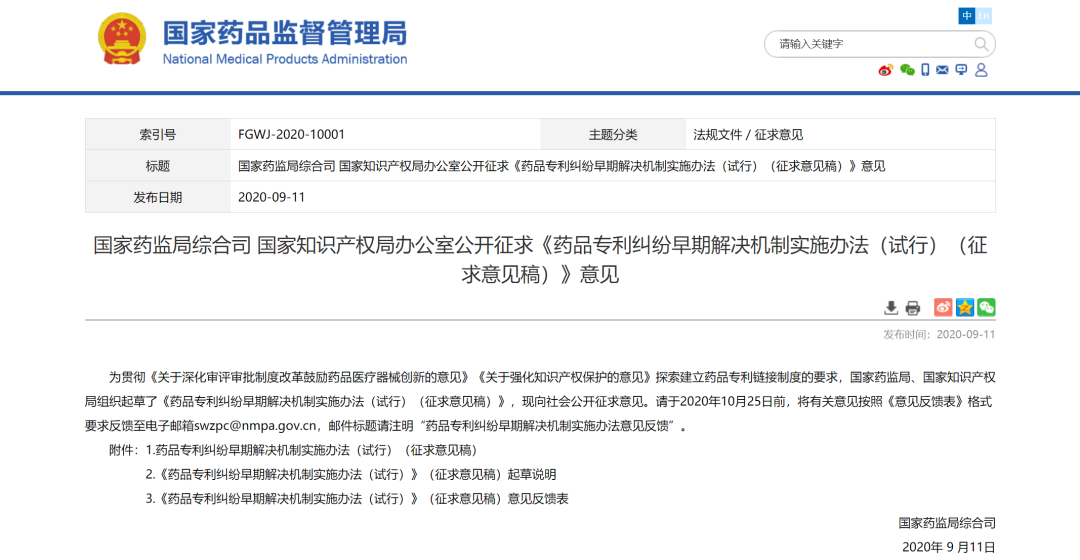The width and height of the screenshot is (1080, 560).
Task: Click email swzpc@nmpa.gov.cn in paragraph
Action: pyautogui.click(x=256, y=426)
